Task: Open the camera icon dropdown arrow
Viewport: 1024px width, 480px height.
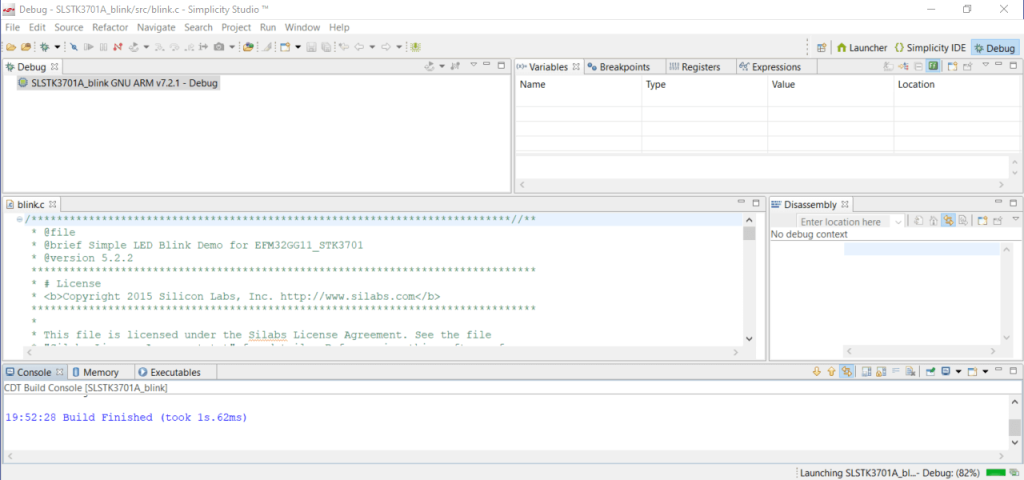Action: click(x=232, y=47)
